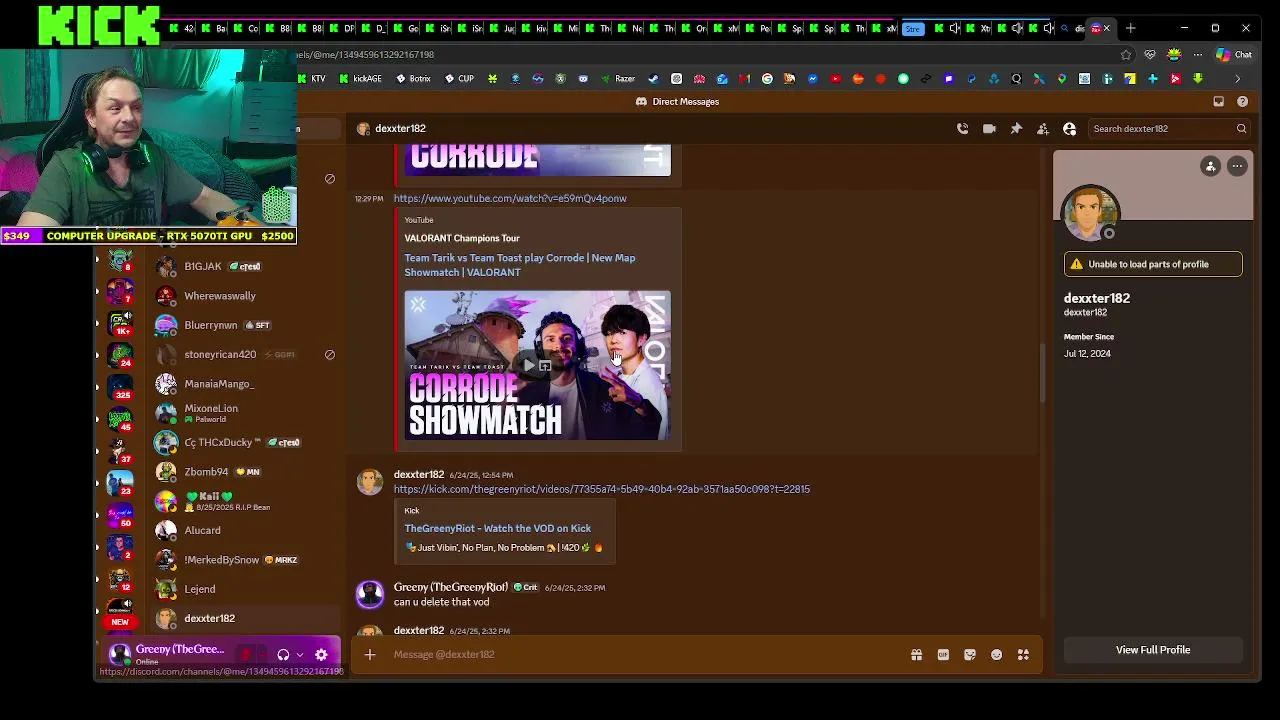1280x720 pixels.
Task: Start a voice call with dexxter182
Action: [x=962, y=128]
